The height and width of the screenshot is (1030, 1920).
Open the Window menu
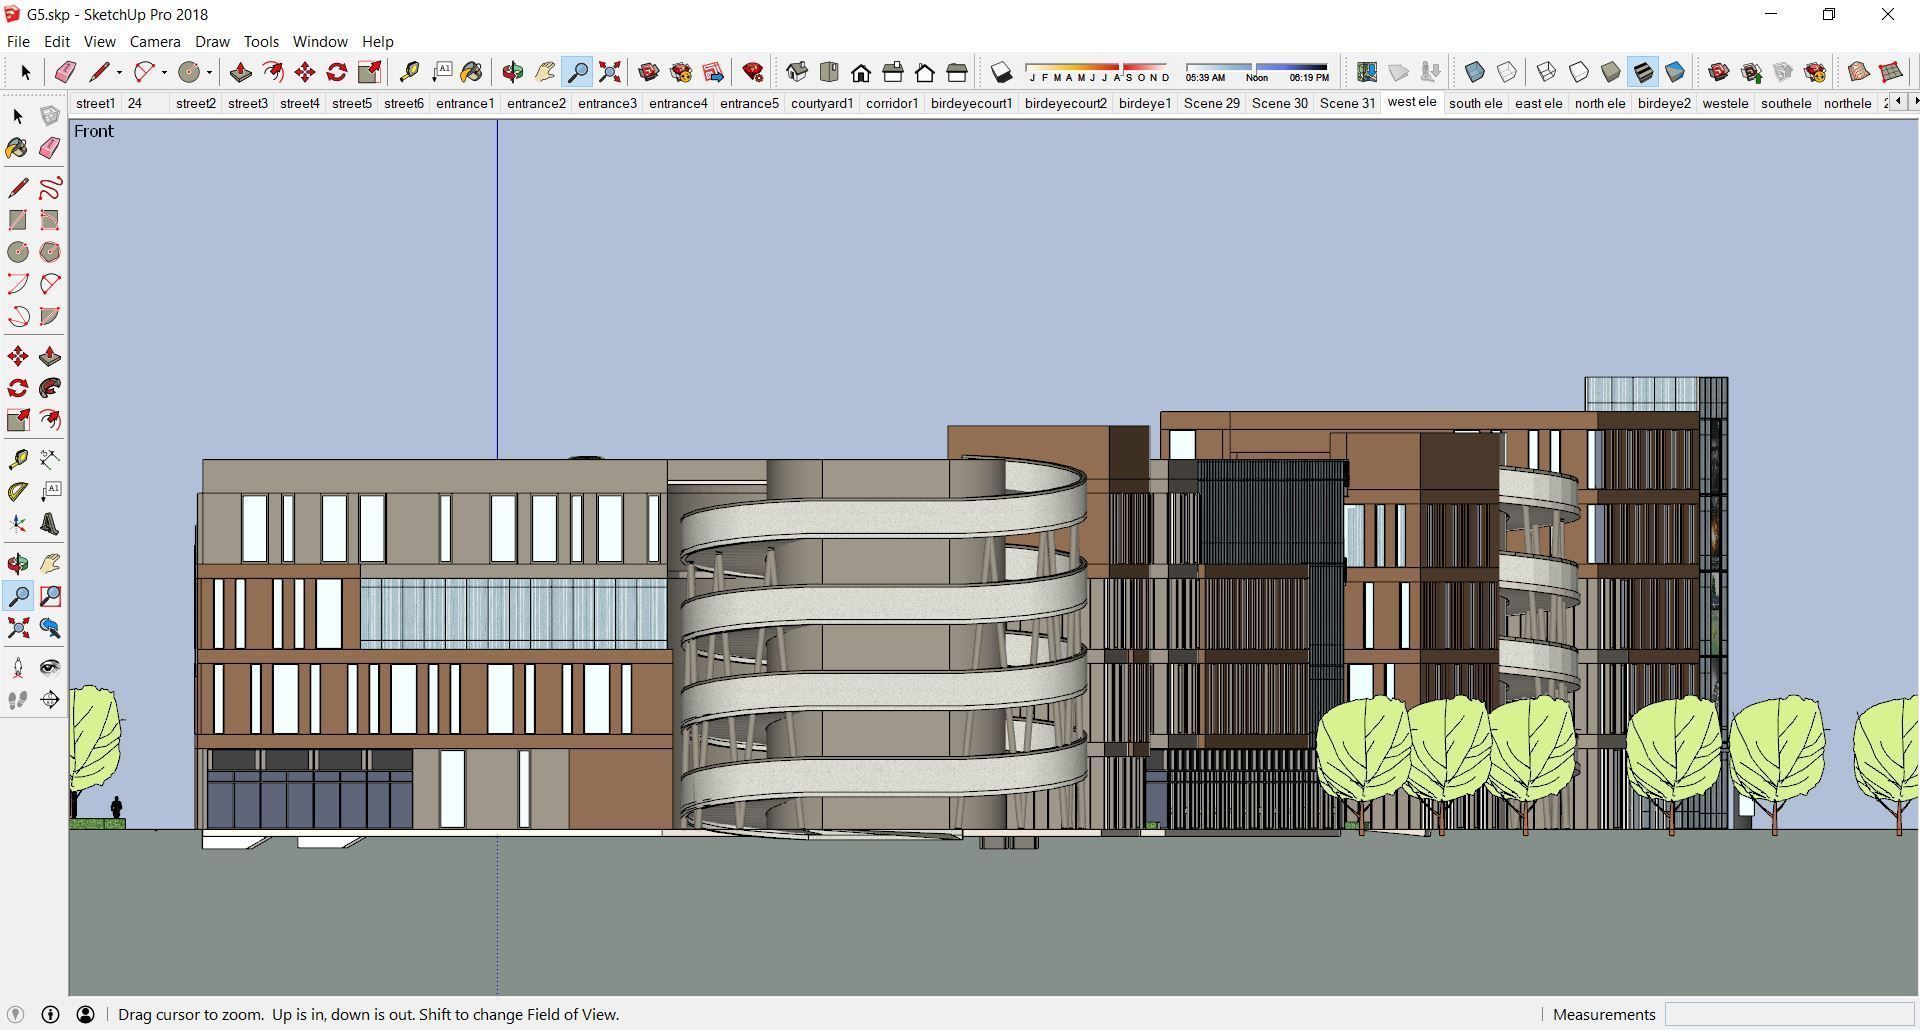pyautogui.click(x=320, y=41)
